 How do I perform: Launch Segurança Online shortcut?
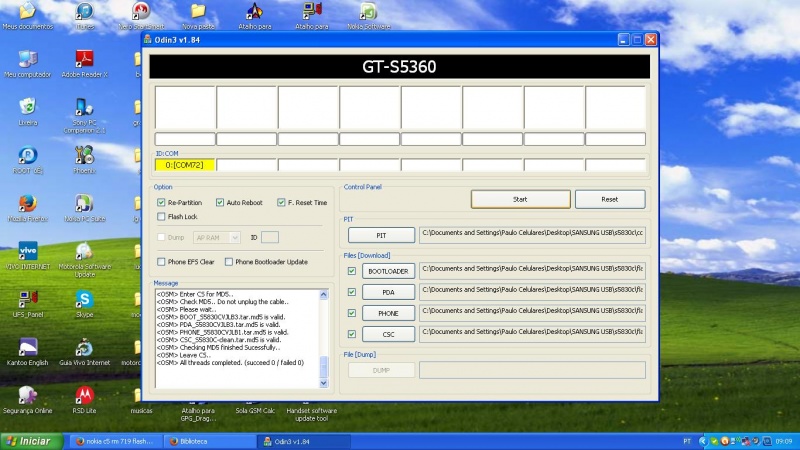[x=27, y=399]
